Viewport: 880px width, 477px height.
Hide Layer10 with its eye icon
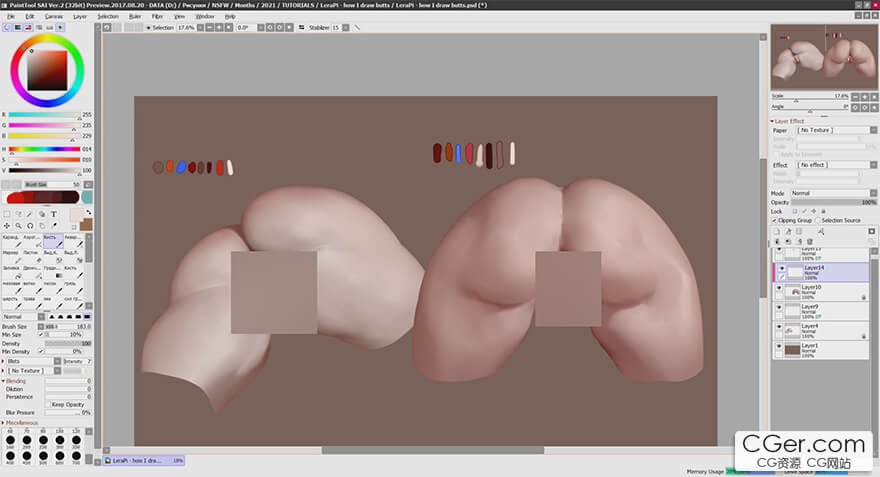tap(778, 288)
